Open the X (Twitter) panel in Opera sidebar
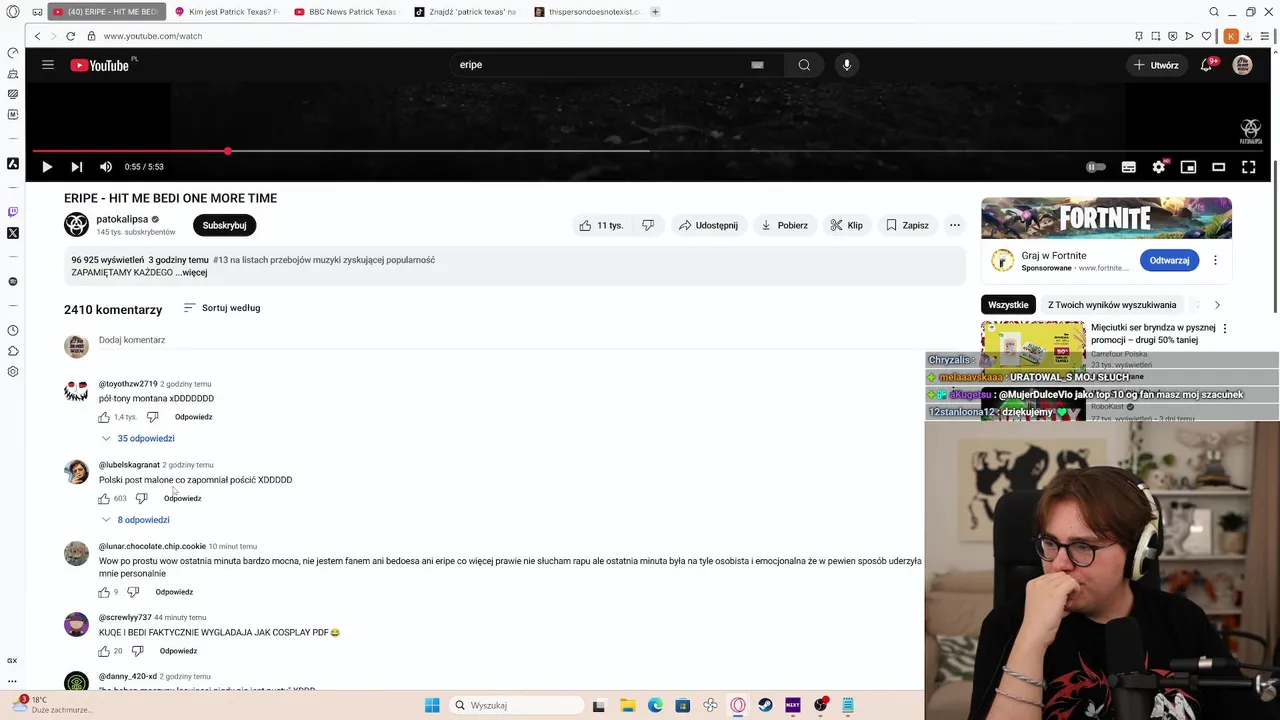1280x720 pixels. (12, 233)
